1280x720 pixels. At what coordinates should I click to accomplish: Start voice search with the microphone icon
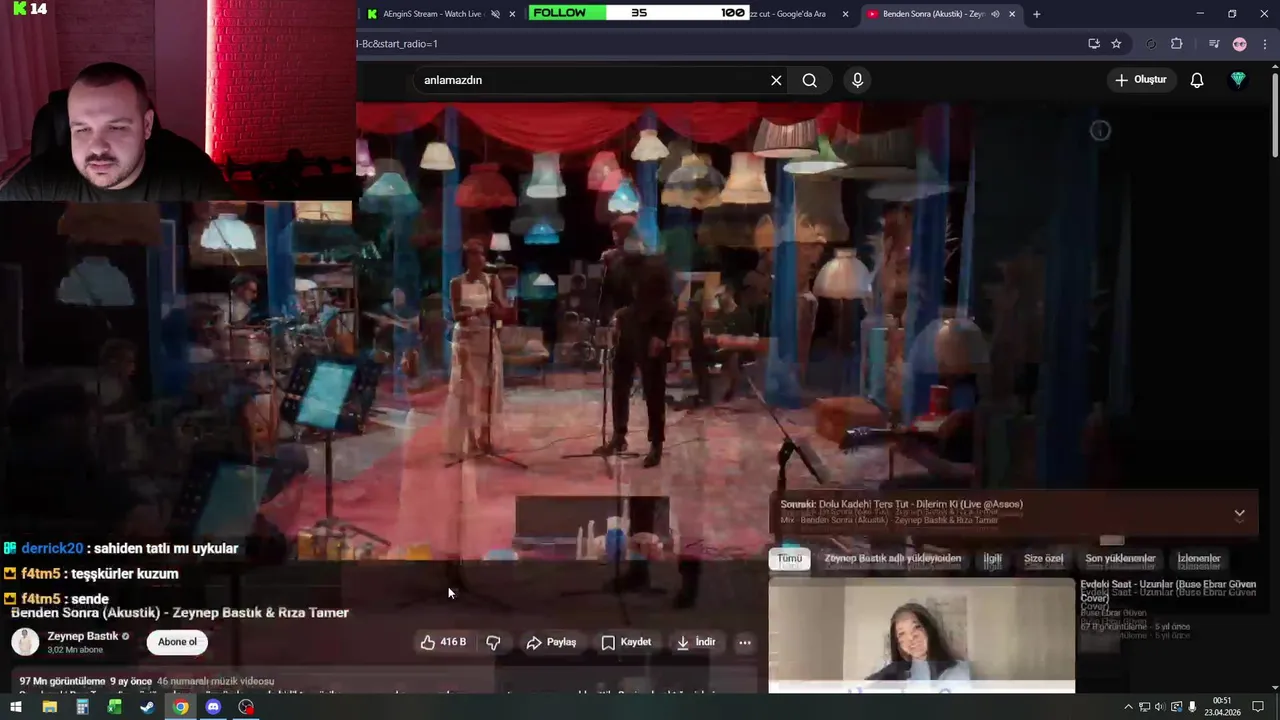(x=857, y=80)
